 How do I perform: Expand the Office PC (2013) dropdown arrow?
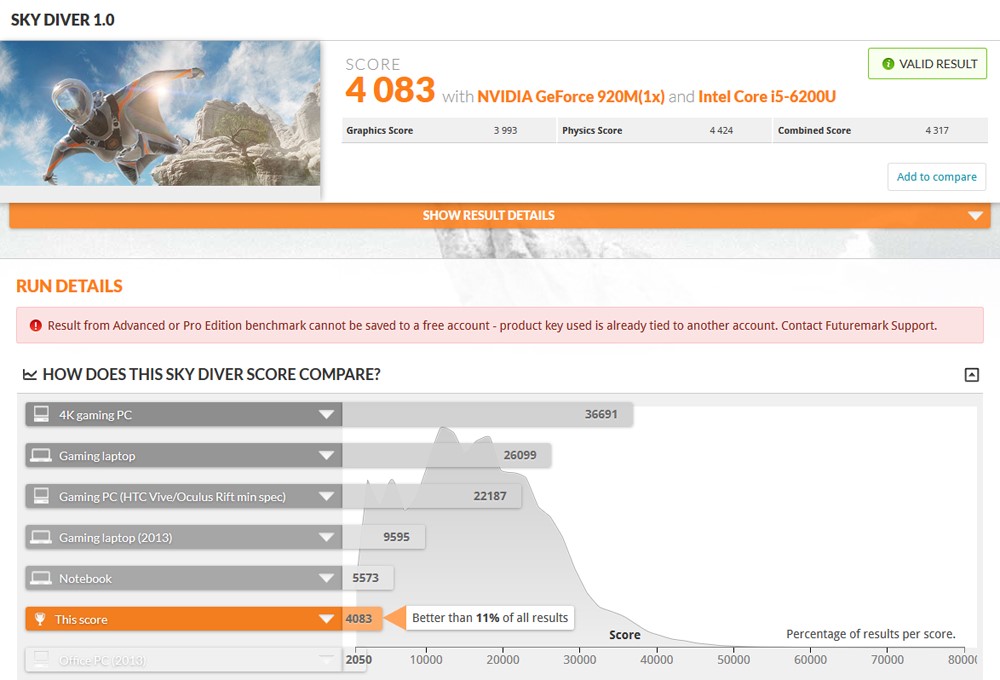pos(327,659)
